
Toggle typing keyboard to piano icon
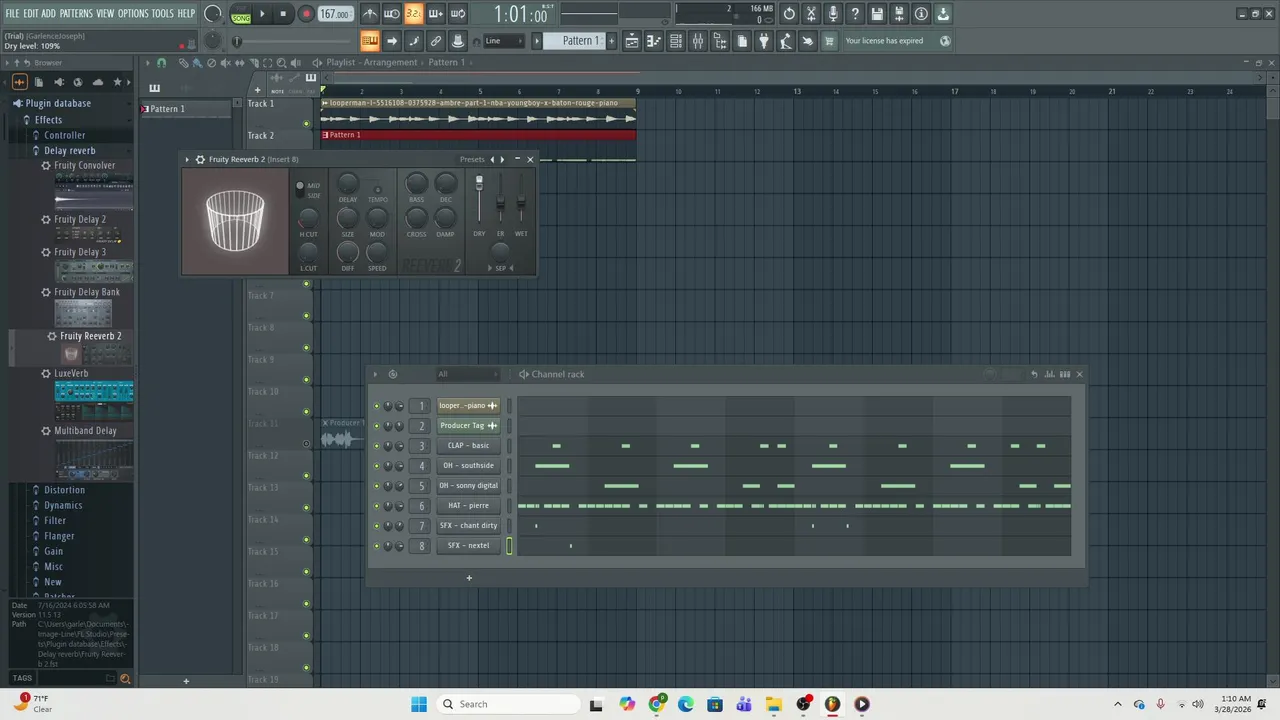pos(370,41)
